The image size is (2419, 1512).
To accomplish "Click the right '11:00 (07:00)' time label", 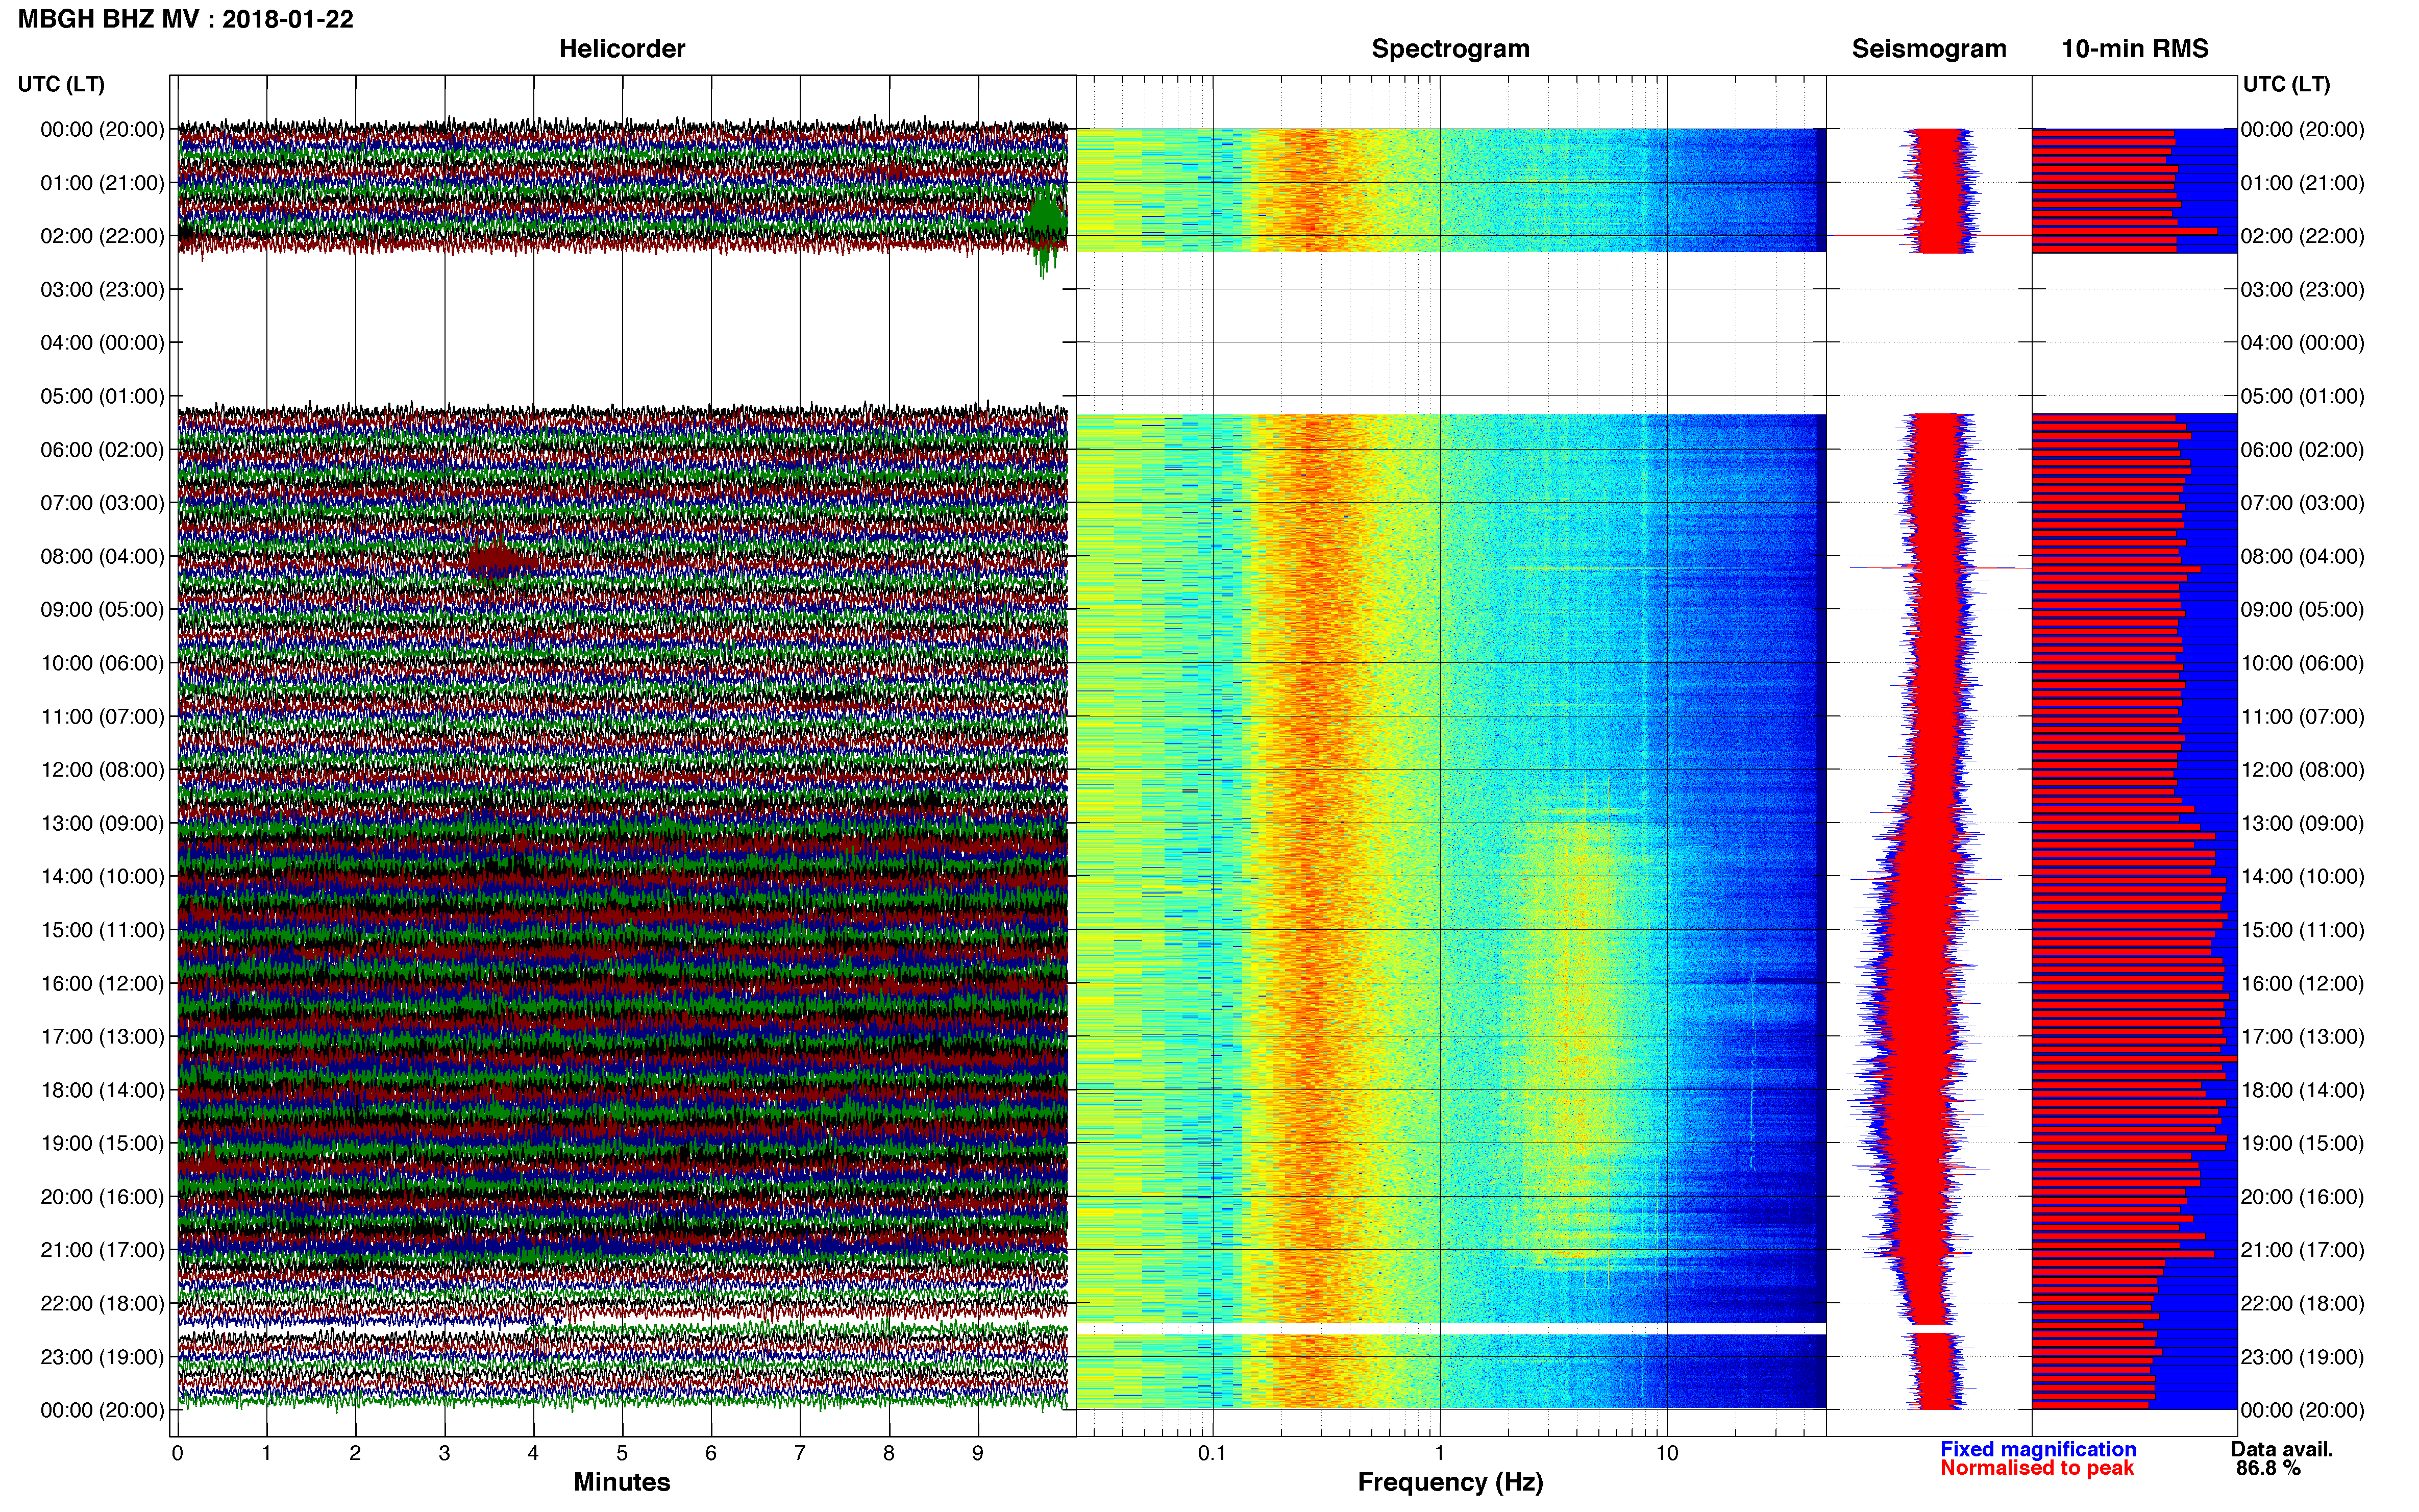I will click(2302, 717).
